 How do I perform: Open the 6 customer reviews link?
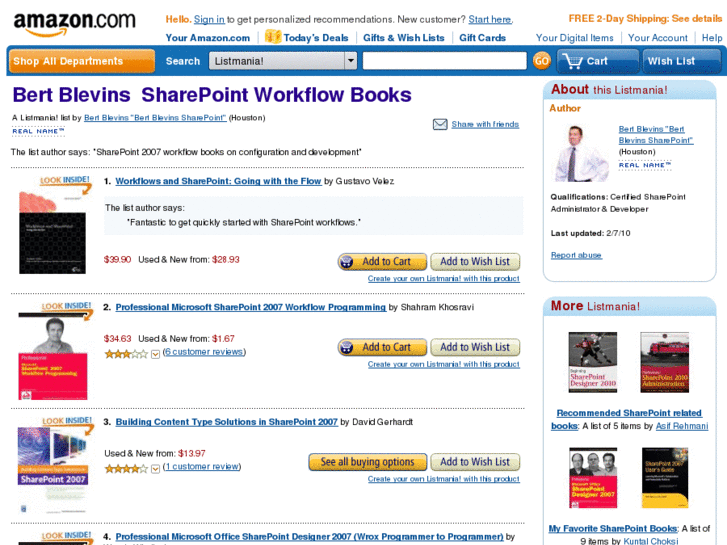click(204, 352)
